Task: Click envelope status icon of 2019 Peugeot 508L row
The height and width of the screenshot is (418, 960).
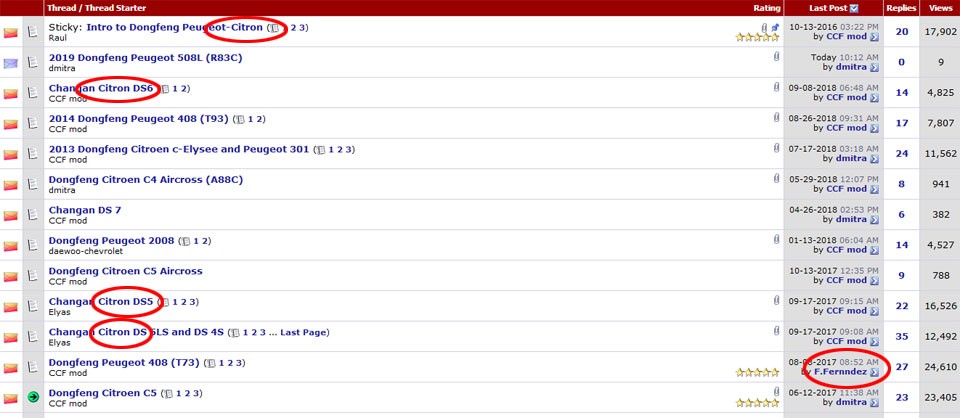Action: [x=10, y=62]
